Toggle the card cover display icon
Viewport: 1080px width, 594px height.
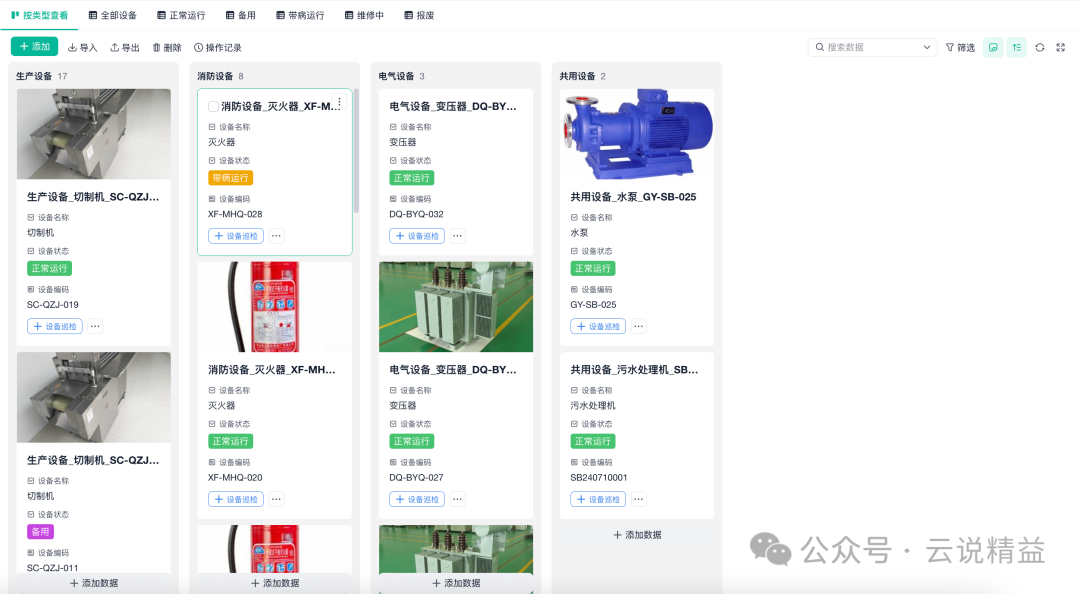[993, 48]
